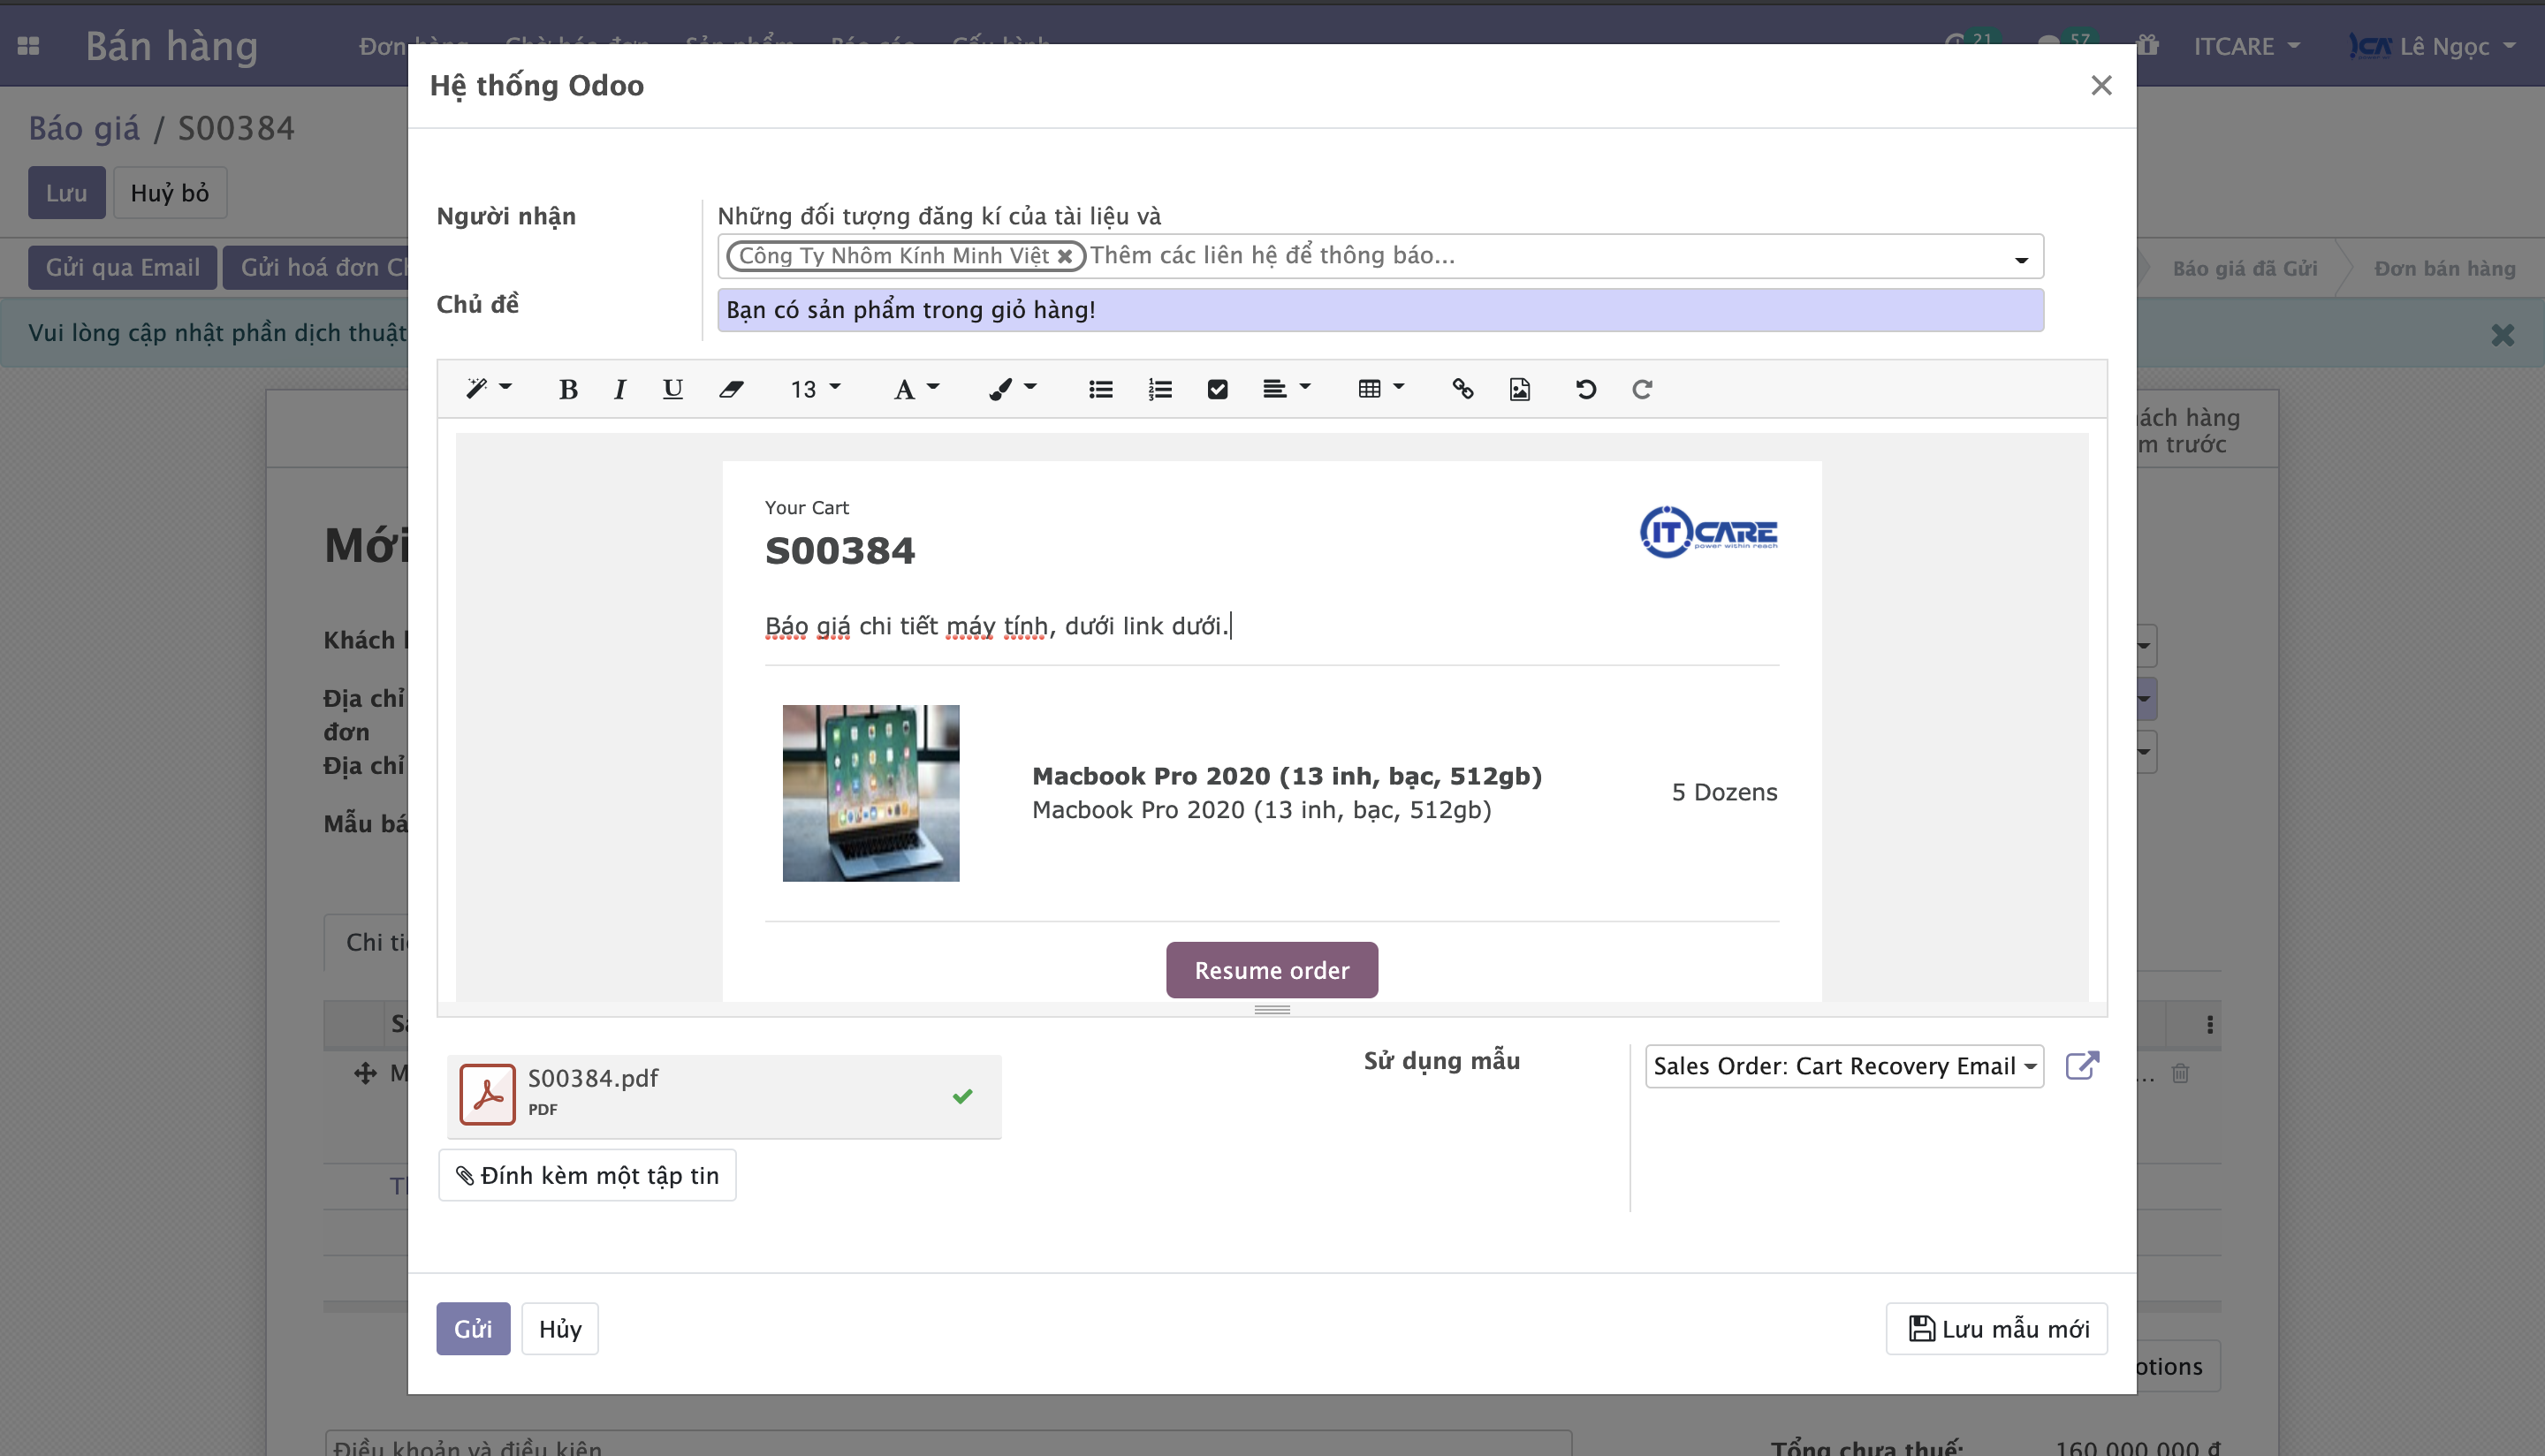Open the order lines column options kebab
Viewport: 2545px width, 1456px height.
pos(2210,1025)
